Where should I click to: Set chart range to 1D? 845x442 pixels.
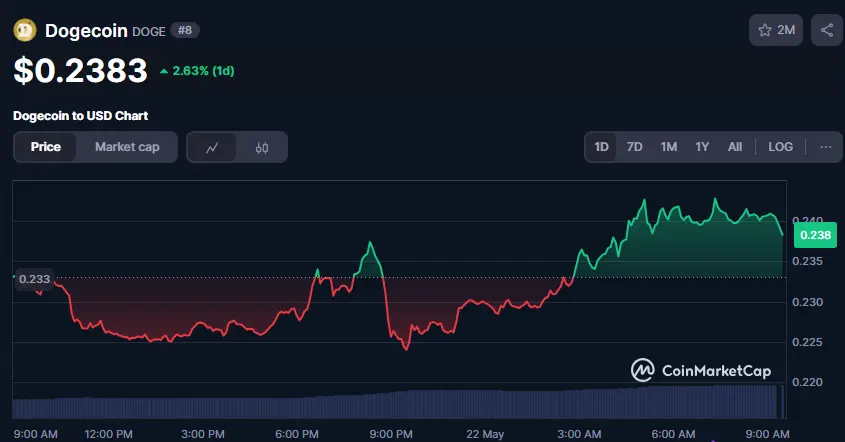pyautogui.click(x=601, y=147)
